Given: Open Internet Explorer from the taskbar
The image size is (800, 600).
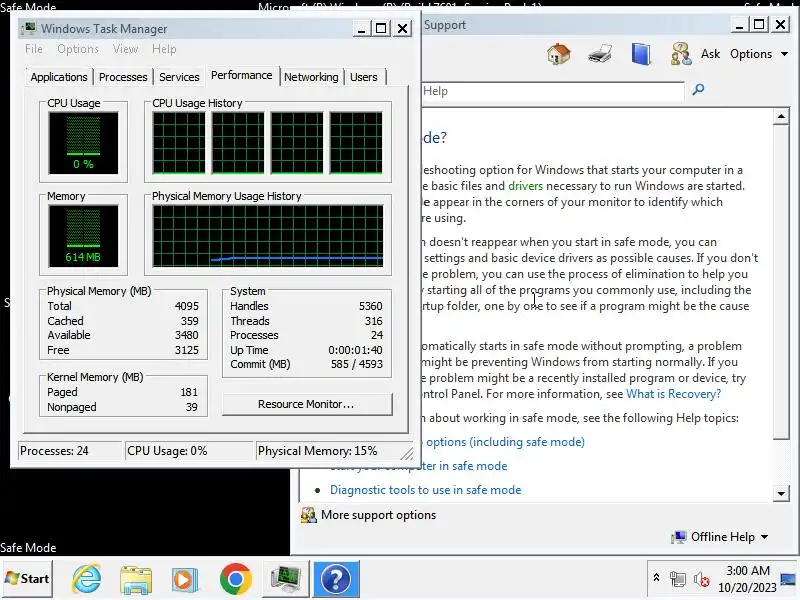Looking at the screenshot, I should coord(86,579).
